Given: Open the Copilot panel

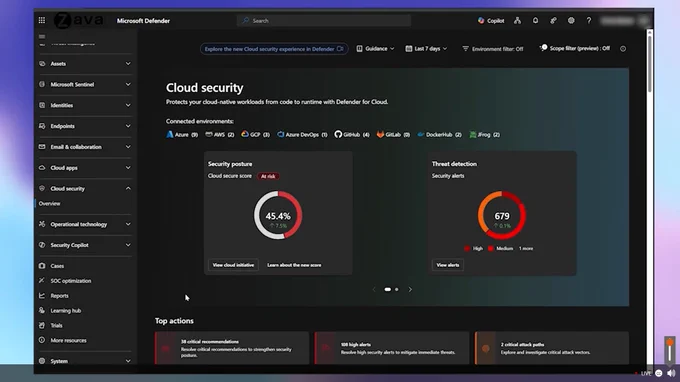Looking at the screenshot, I should click(x=490, y=20).
